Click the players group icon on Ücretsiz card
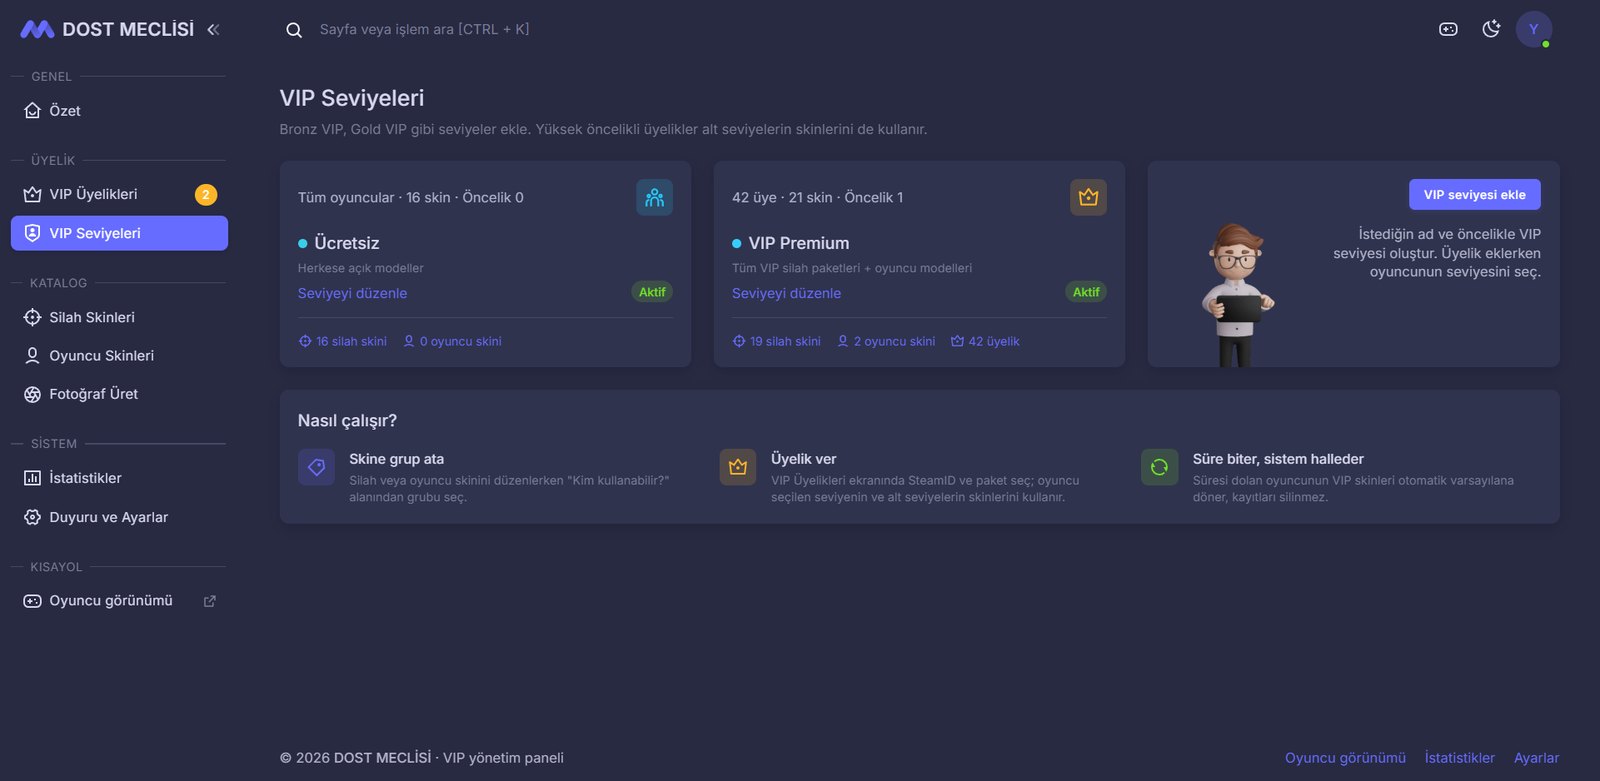1600x781 pixels. tap(654, 197)
